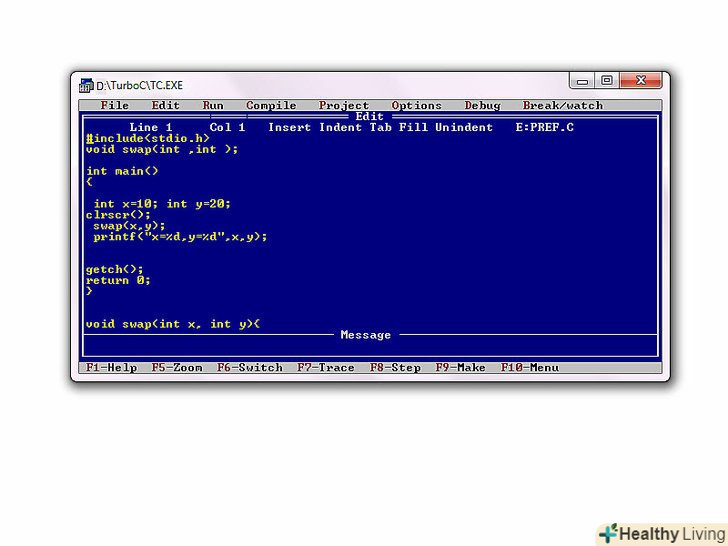Open the Break/watch menu
The height and width of the screenshot is (546, 728).
pos(563,105)
